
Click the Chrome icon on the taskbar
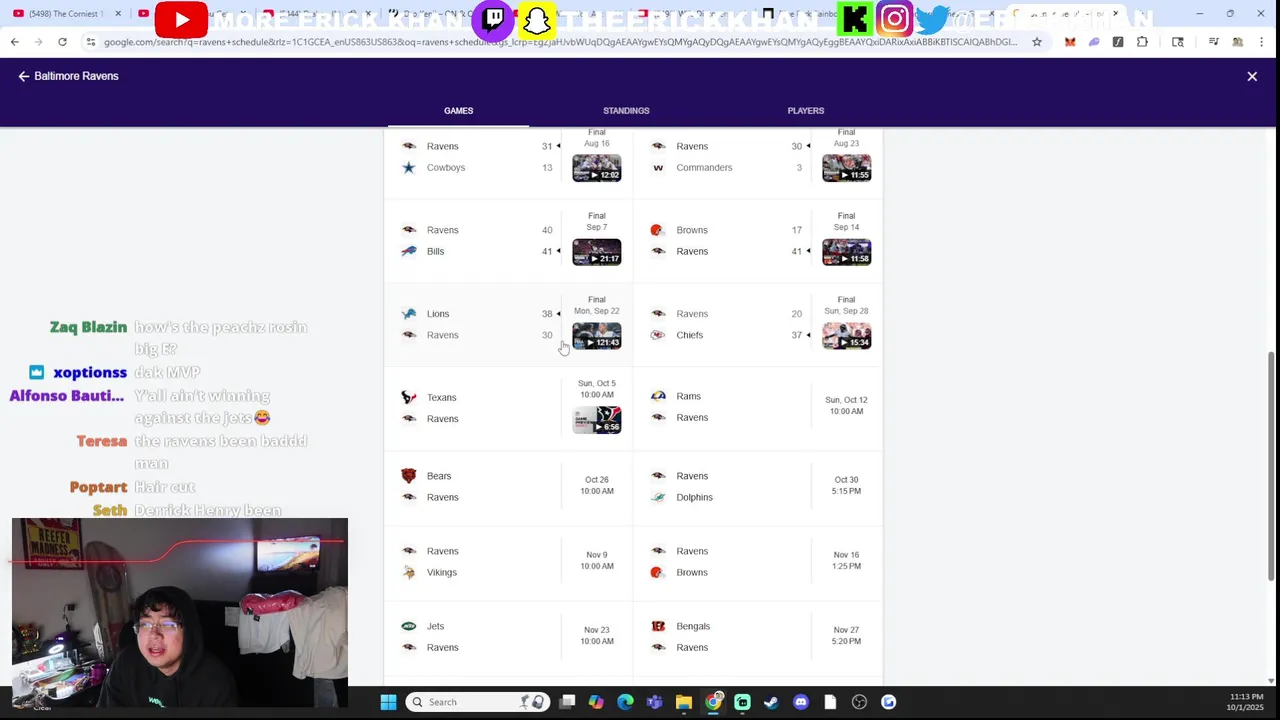713,702
